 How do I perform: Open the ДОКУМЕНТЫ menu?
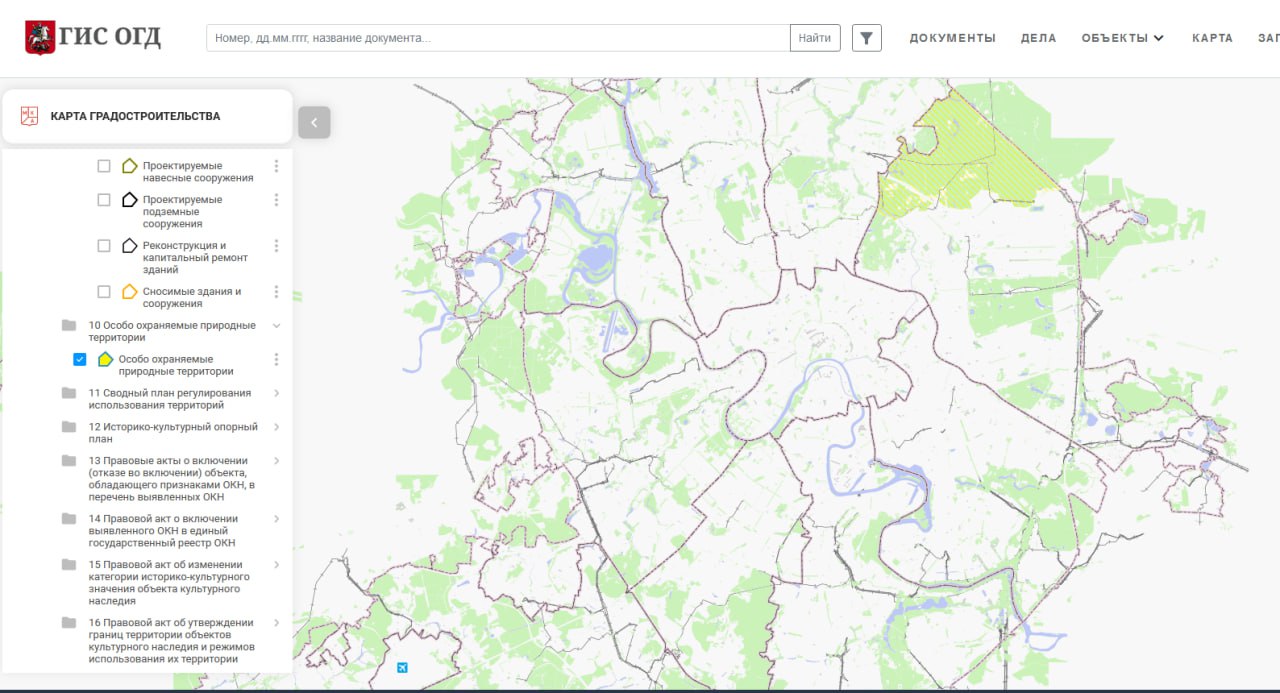(x=952, y=38)
